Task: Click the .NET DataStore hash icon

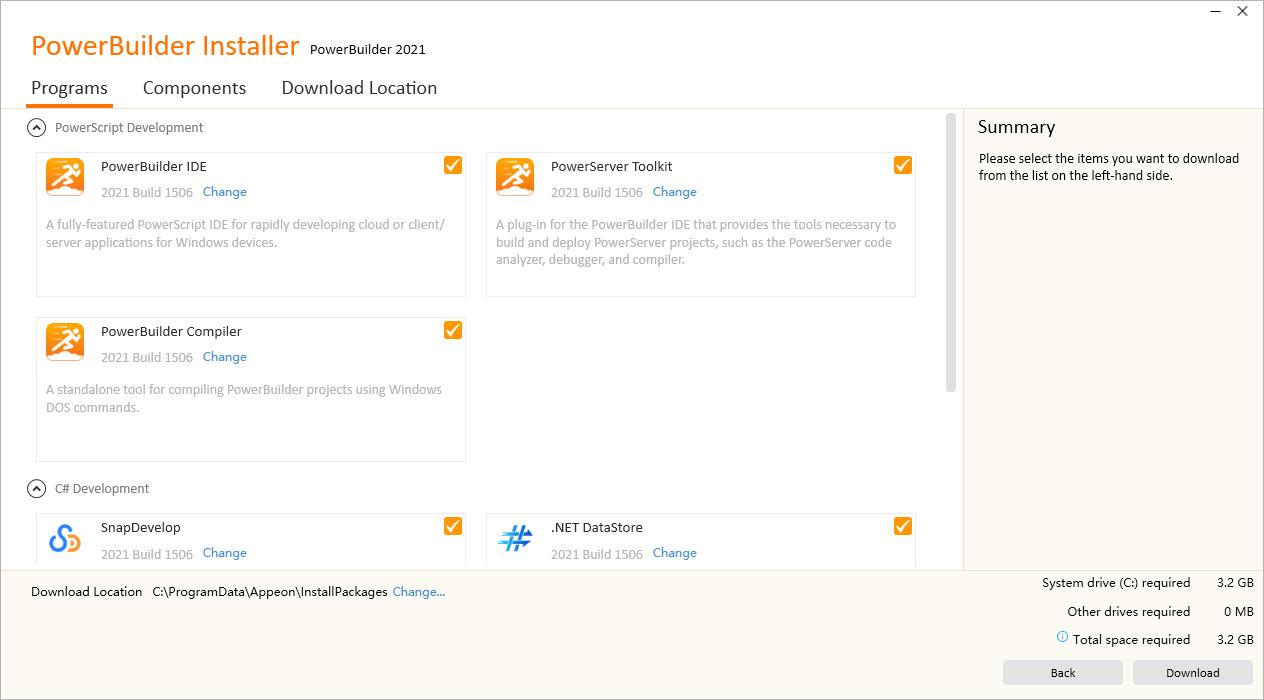Action: 515,538
